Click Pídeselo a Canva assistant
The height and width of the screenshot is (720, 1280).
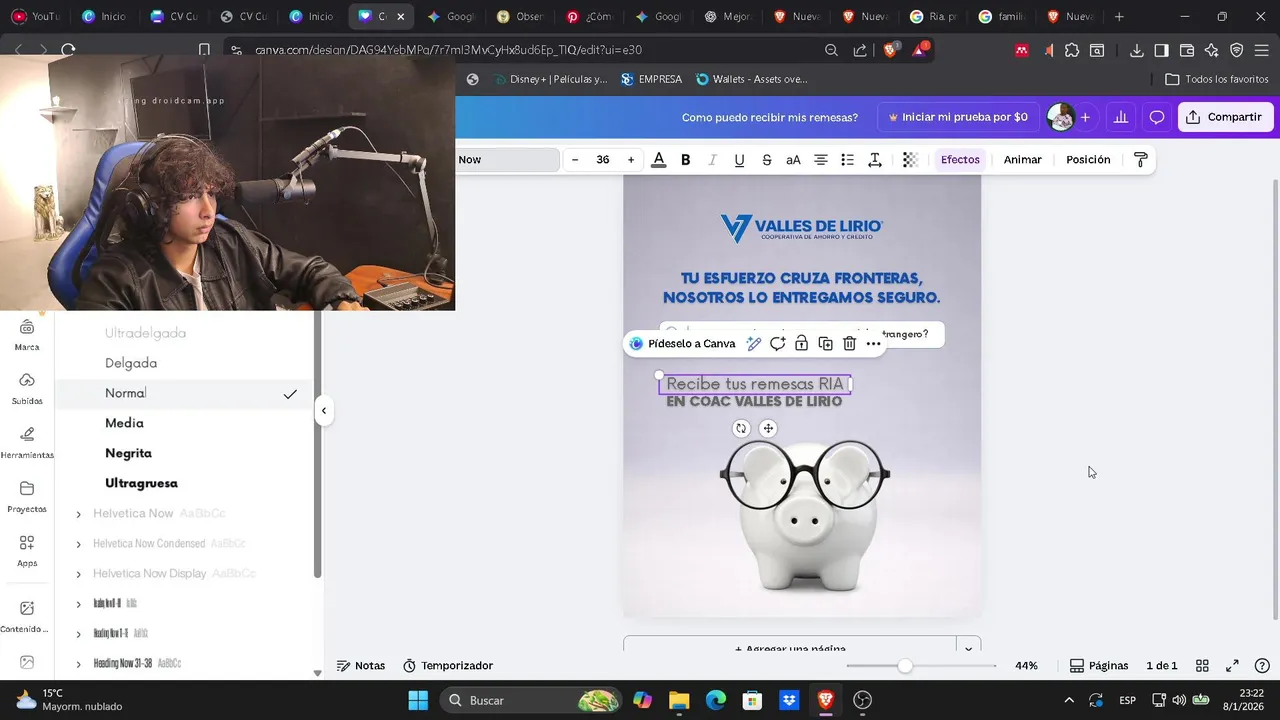pyautogui.click(x=682, y=343)
